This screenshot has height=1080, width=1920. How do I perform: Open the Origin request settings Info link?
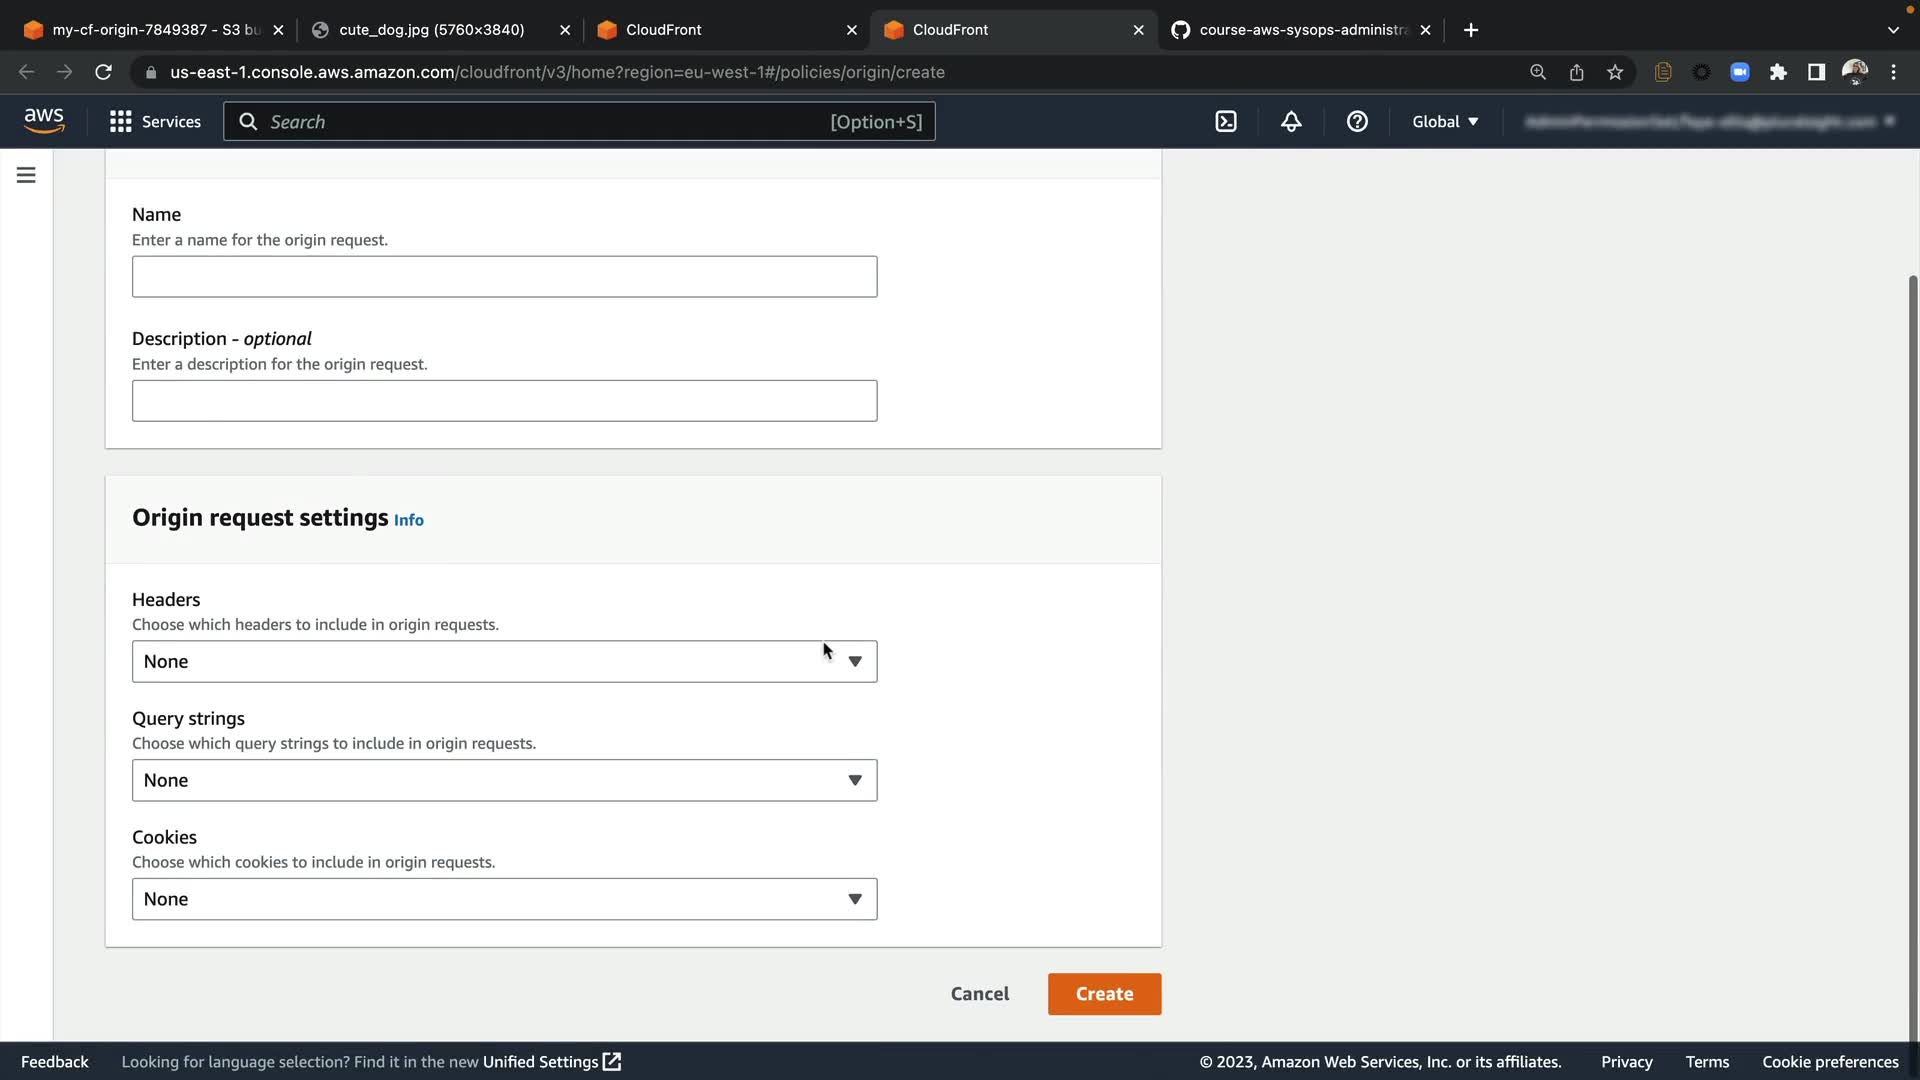pos(408,520)
